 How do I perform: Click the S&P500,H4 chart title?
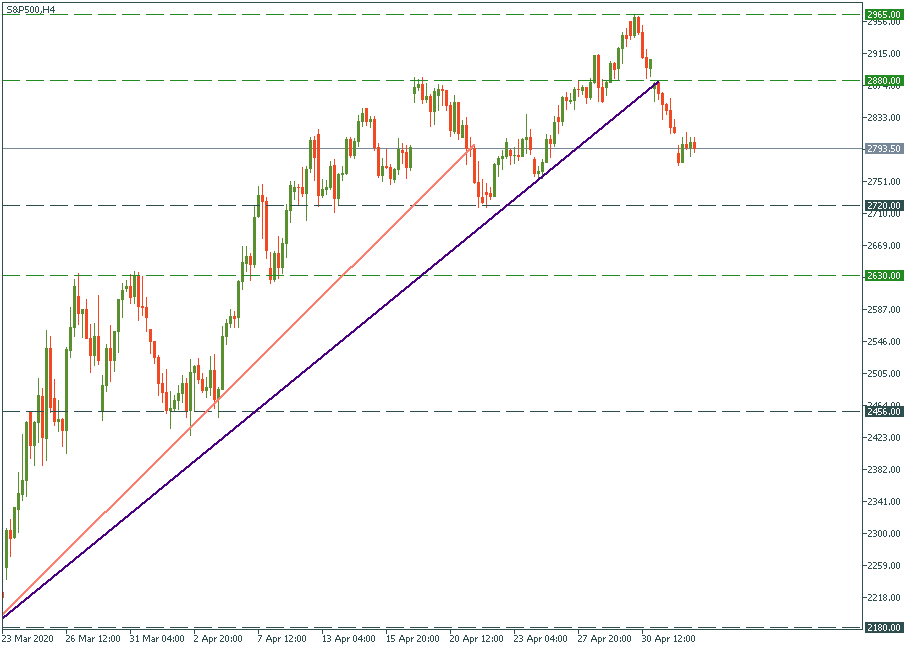(28, 9)
